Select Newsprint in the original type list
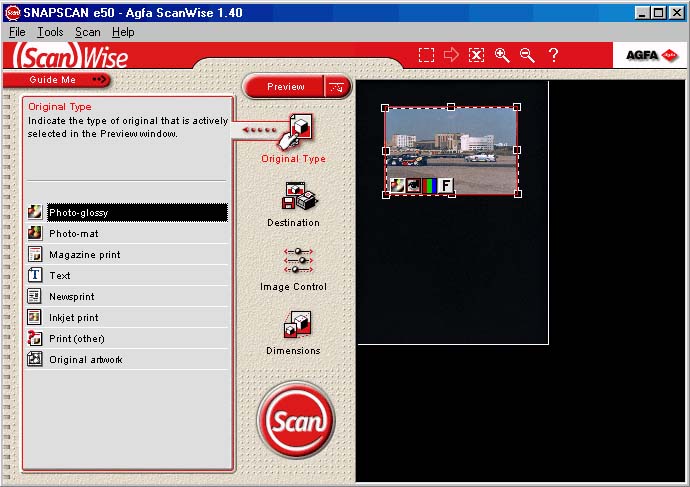 tap(72, 296)
